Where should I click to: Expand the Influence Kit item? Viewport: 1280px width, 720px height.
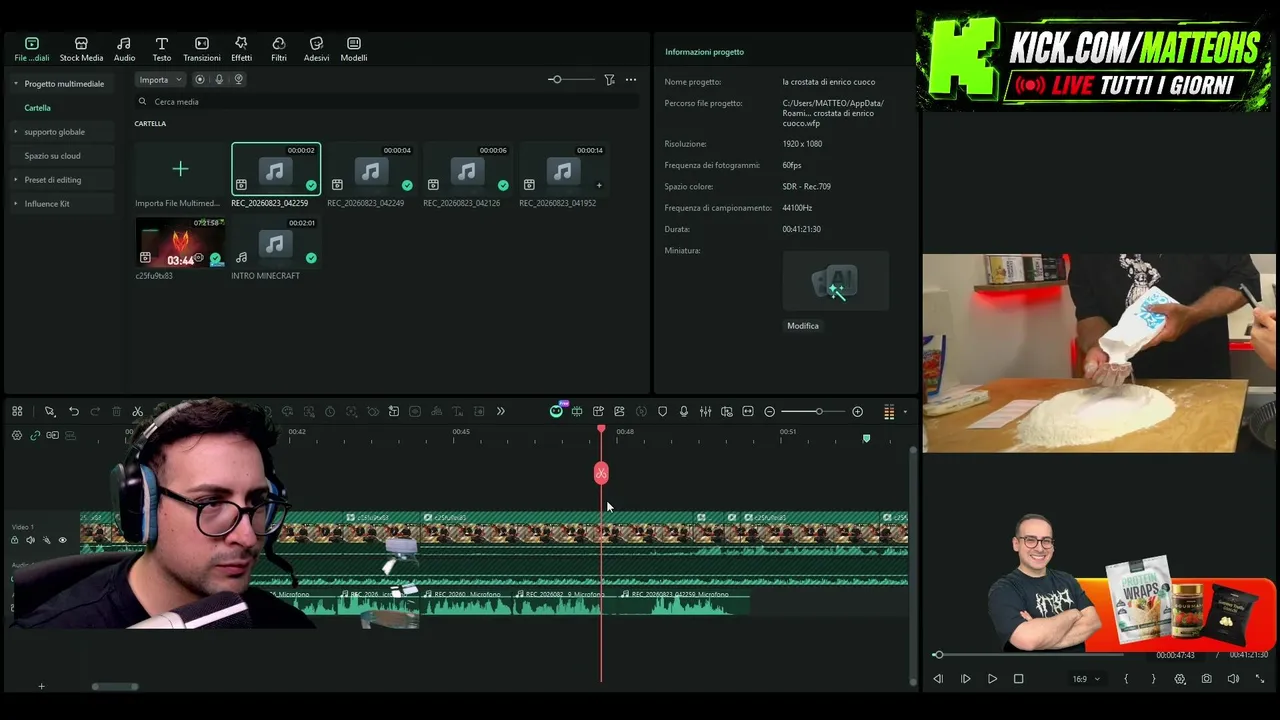(15, 204)
